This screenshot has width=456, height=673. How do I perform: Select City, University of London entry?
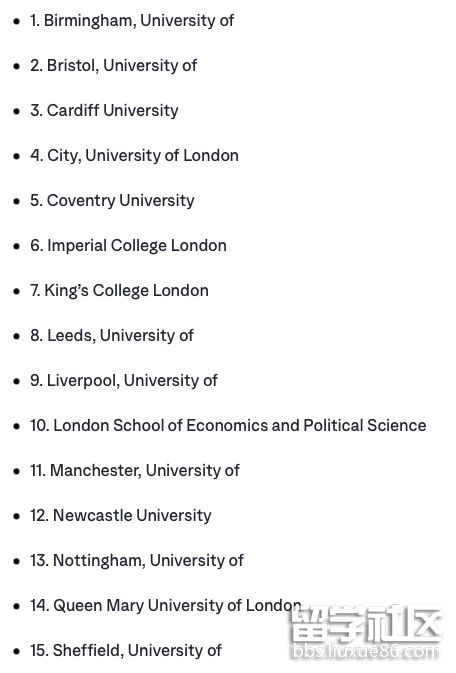[134, 156]
